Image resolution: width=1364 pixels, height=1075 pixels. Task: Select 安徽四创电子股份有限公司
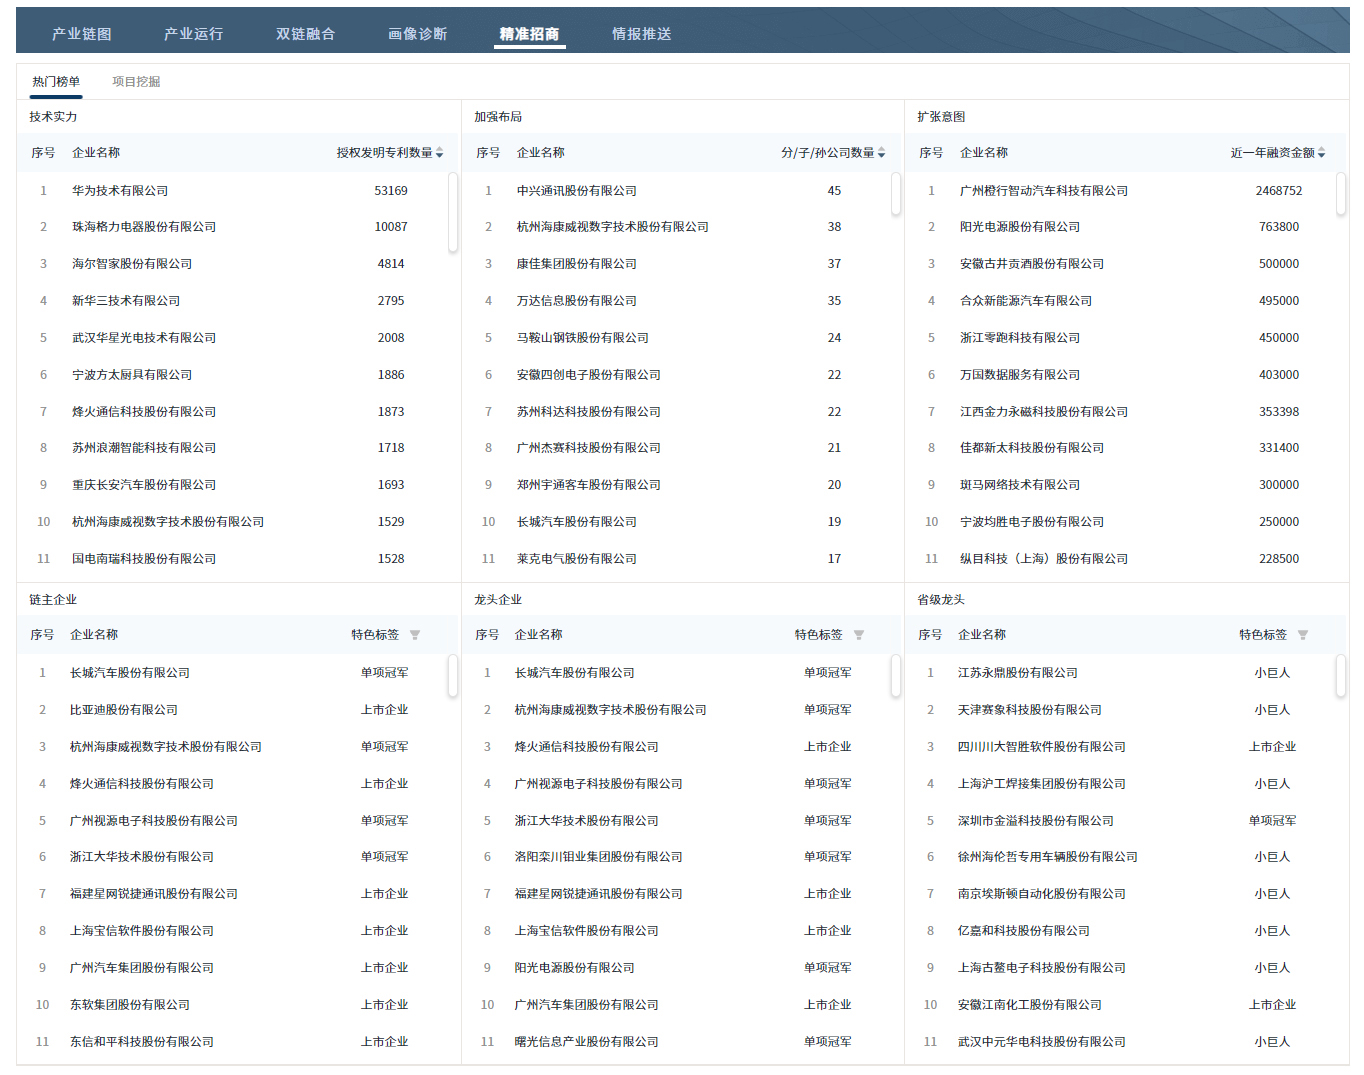(x=589, y=375)
